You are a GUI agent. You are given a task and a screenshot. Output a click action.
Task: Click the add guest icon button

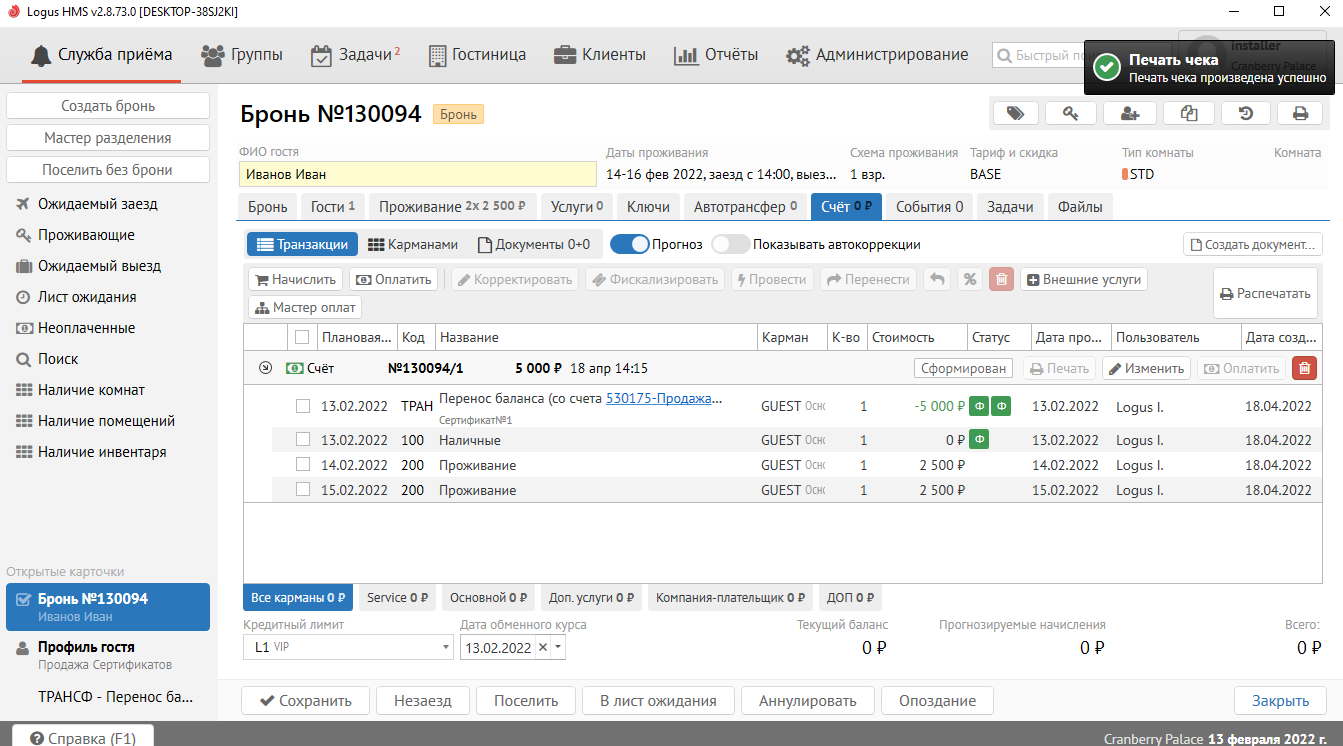1130,114
